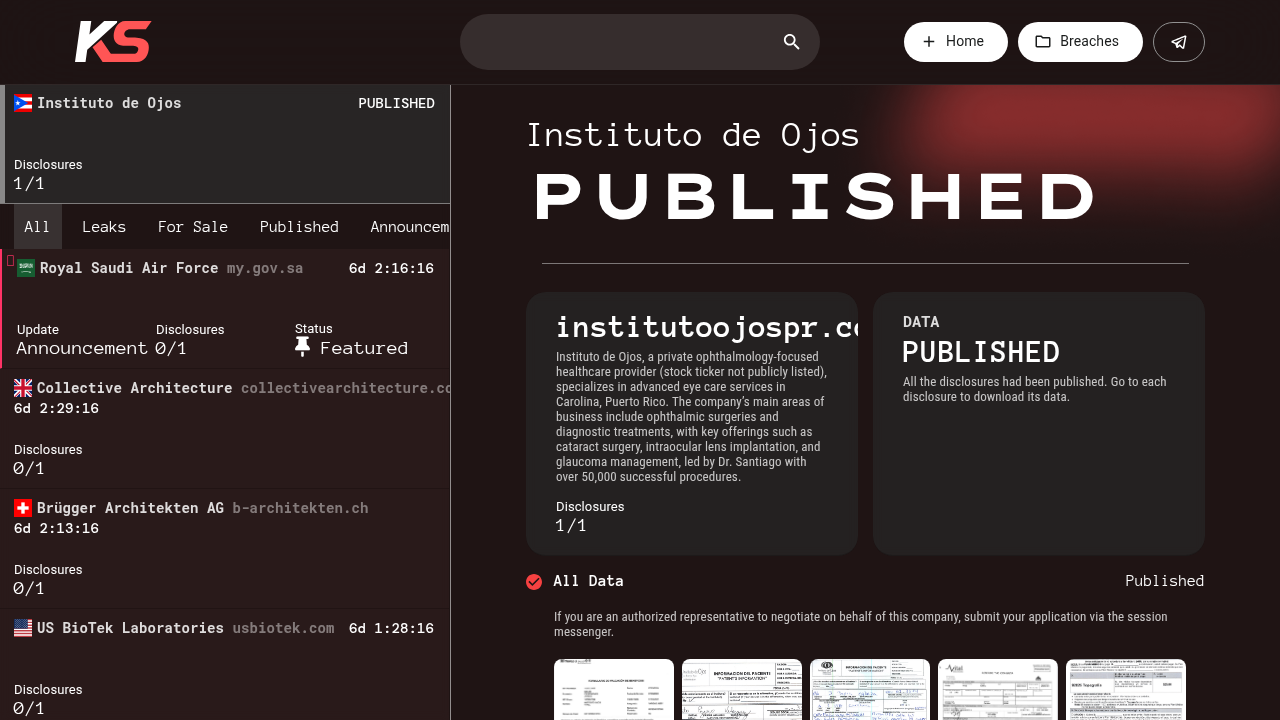Open the fourth document thumbnail
This screenshot has width=1280, height=720.
tap(998, 689)
